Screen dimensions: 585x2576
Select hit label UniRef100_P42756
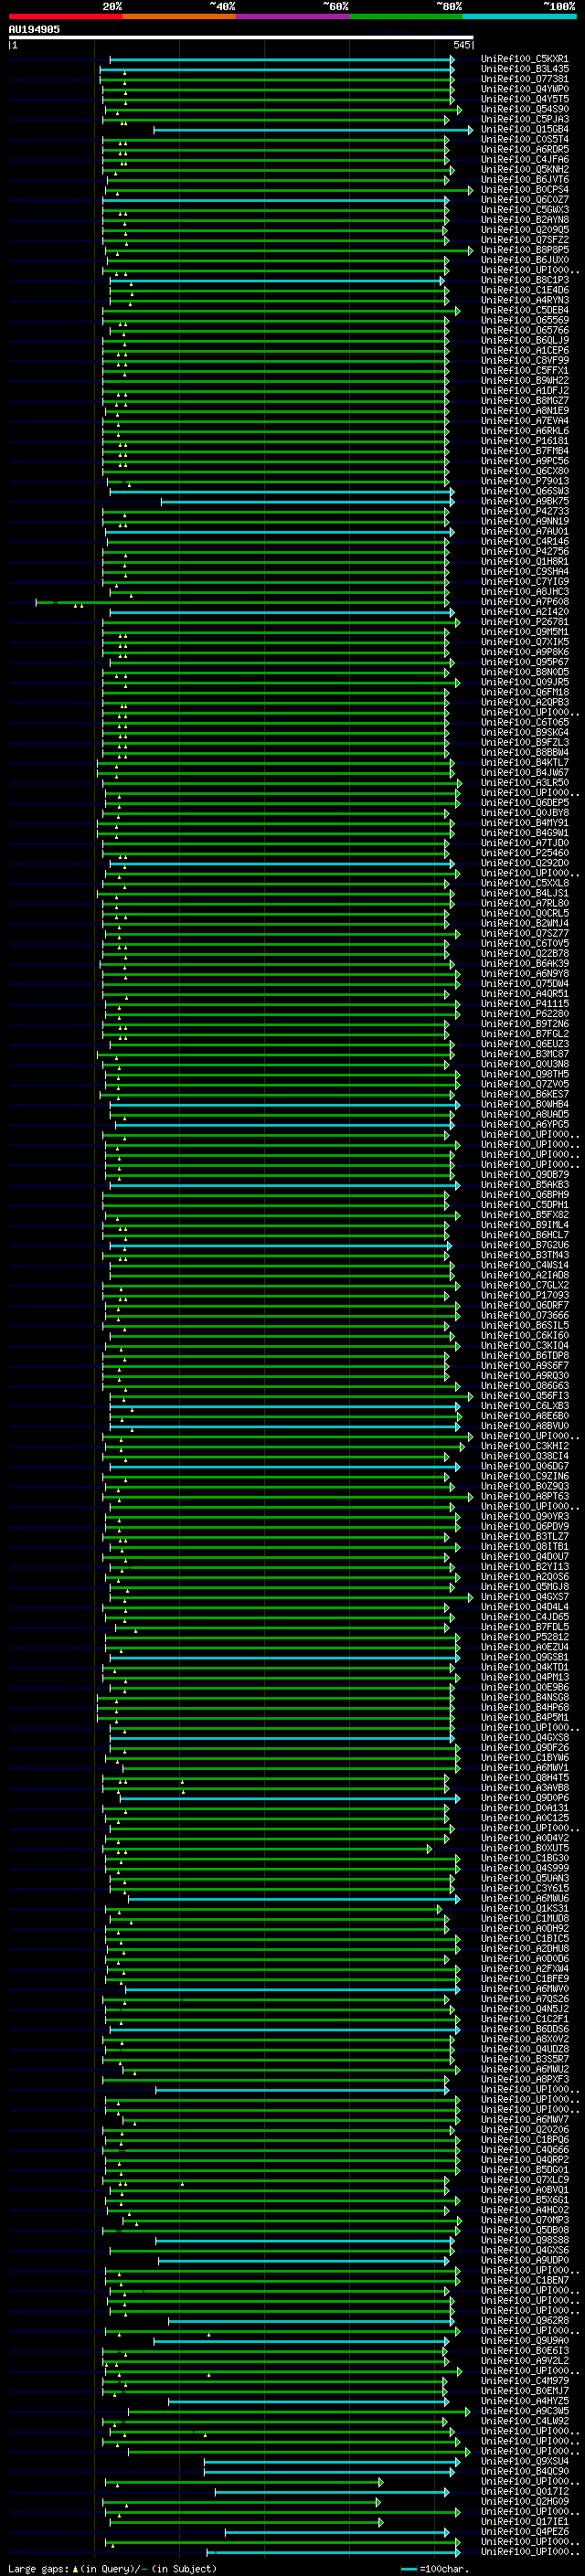[525, 551]
